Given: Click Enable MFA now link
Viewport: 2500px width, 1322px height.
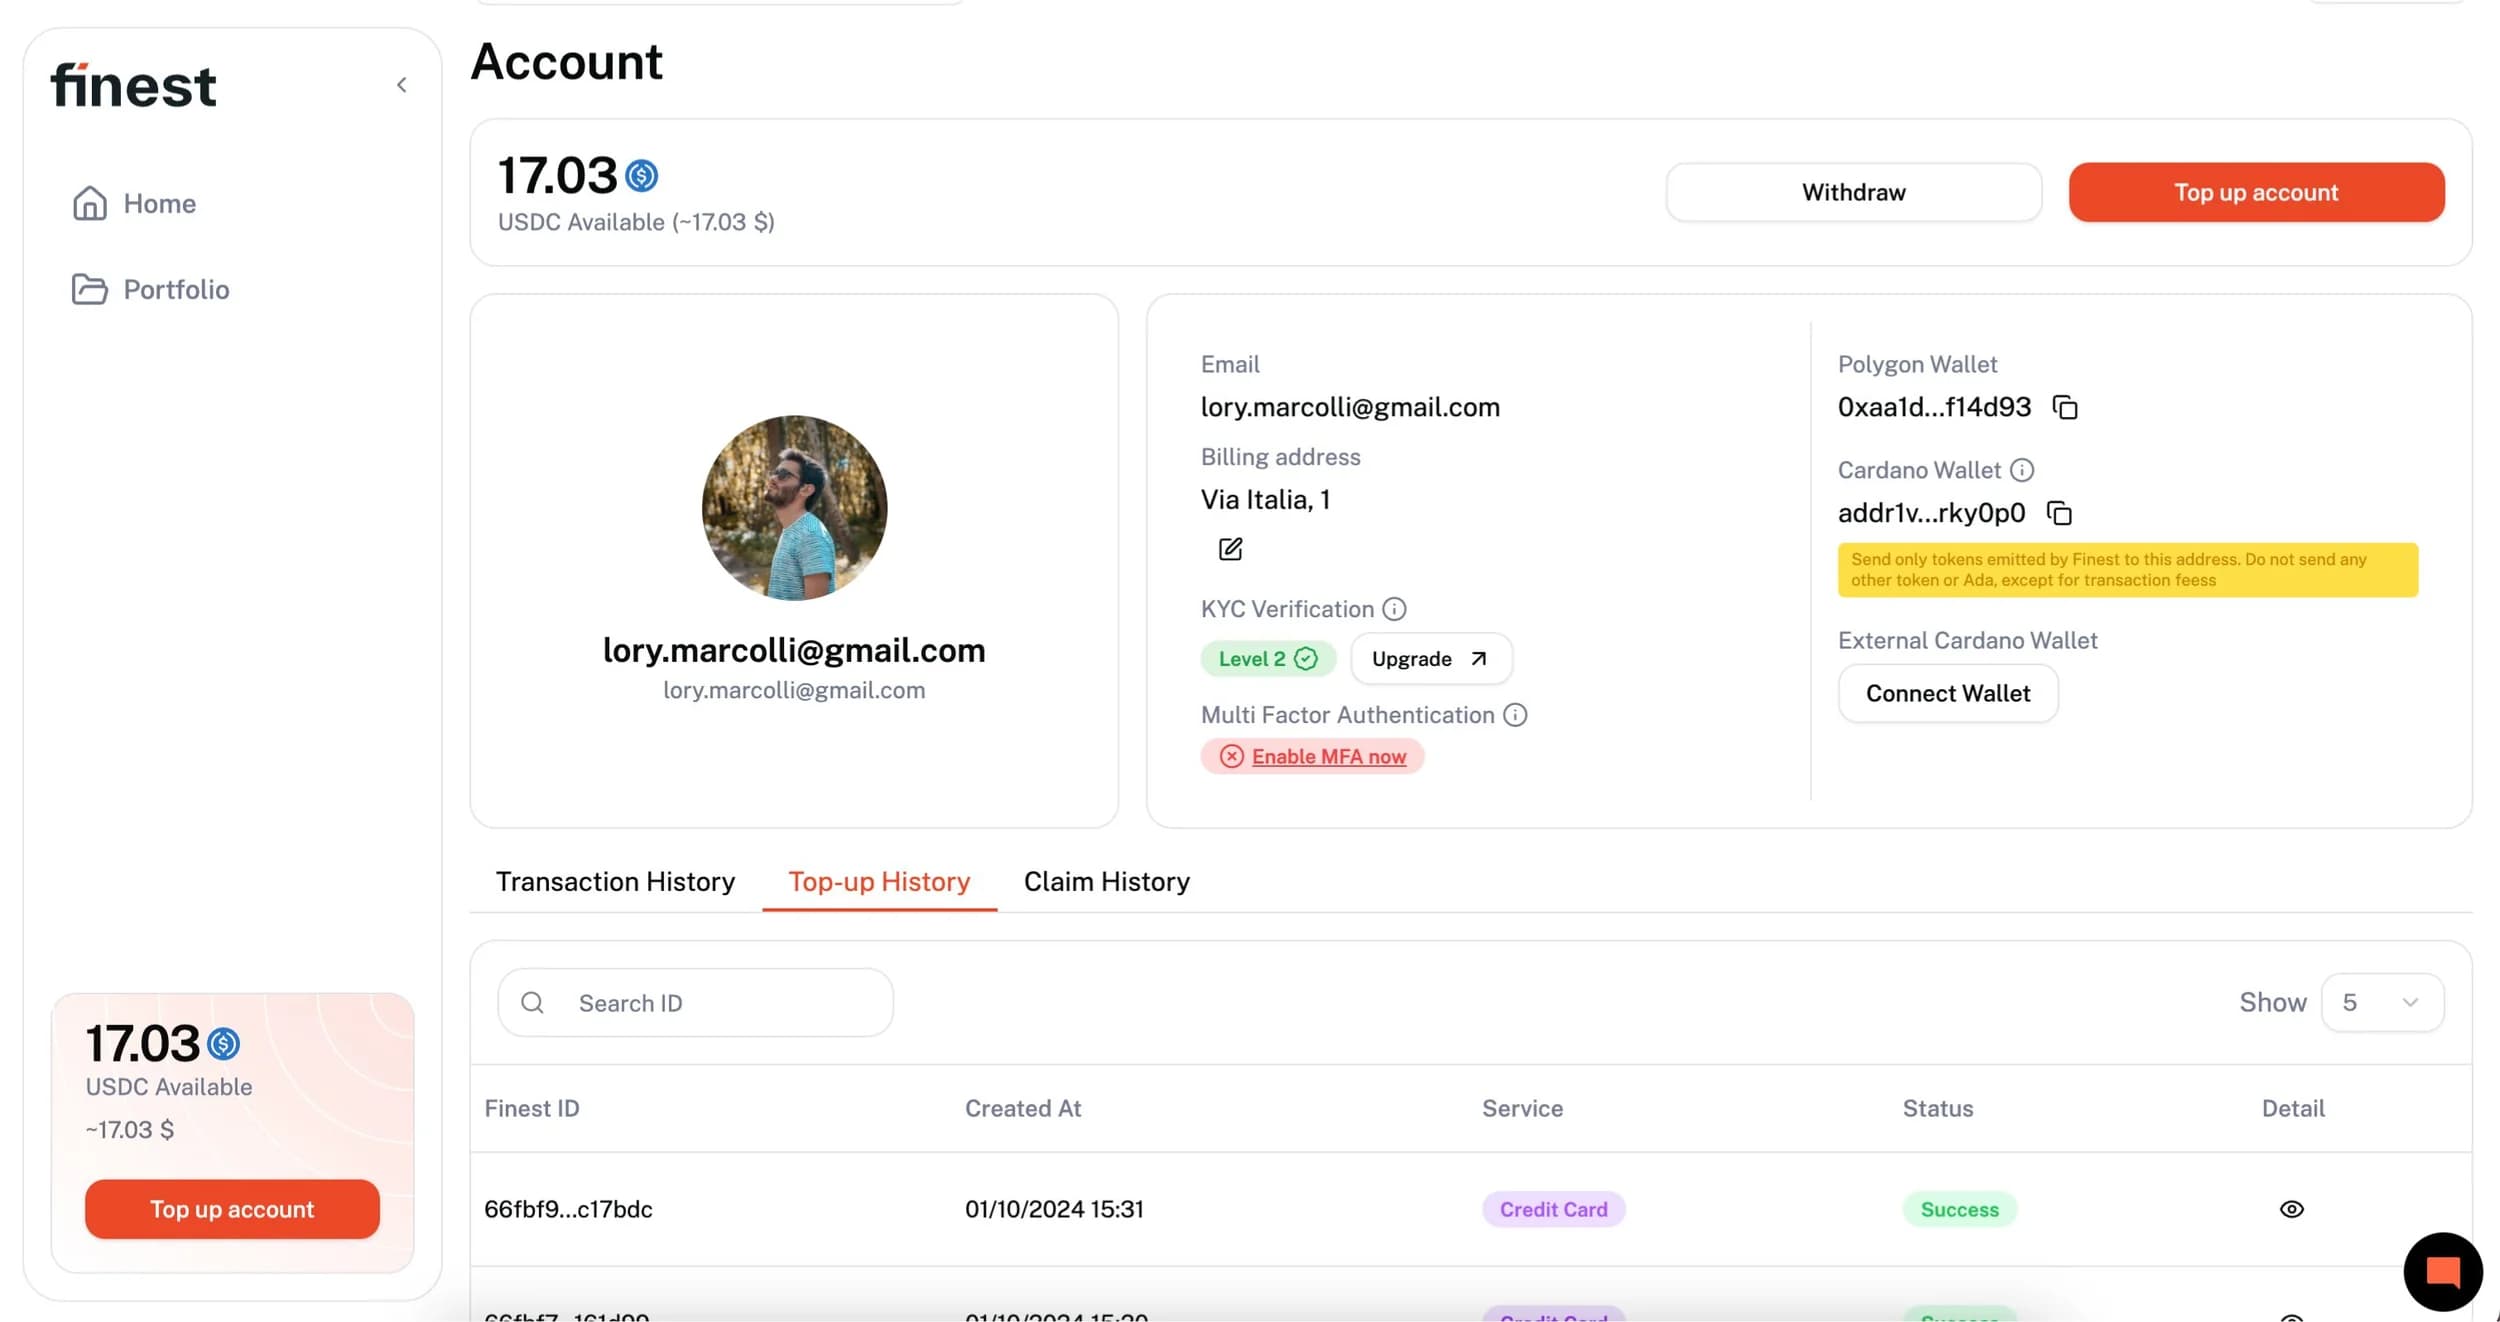Looking at the screenshot, I should 1328,757.
